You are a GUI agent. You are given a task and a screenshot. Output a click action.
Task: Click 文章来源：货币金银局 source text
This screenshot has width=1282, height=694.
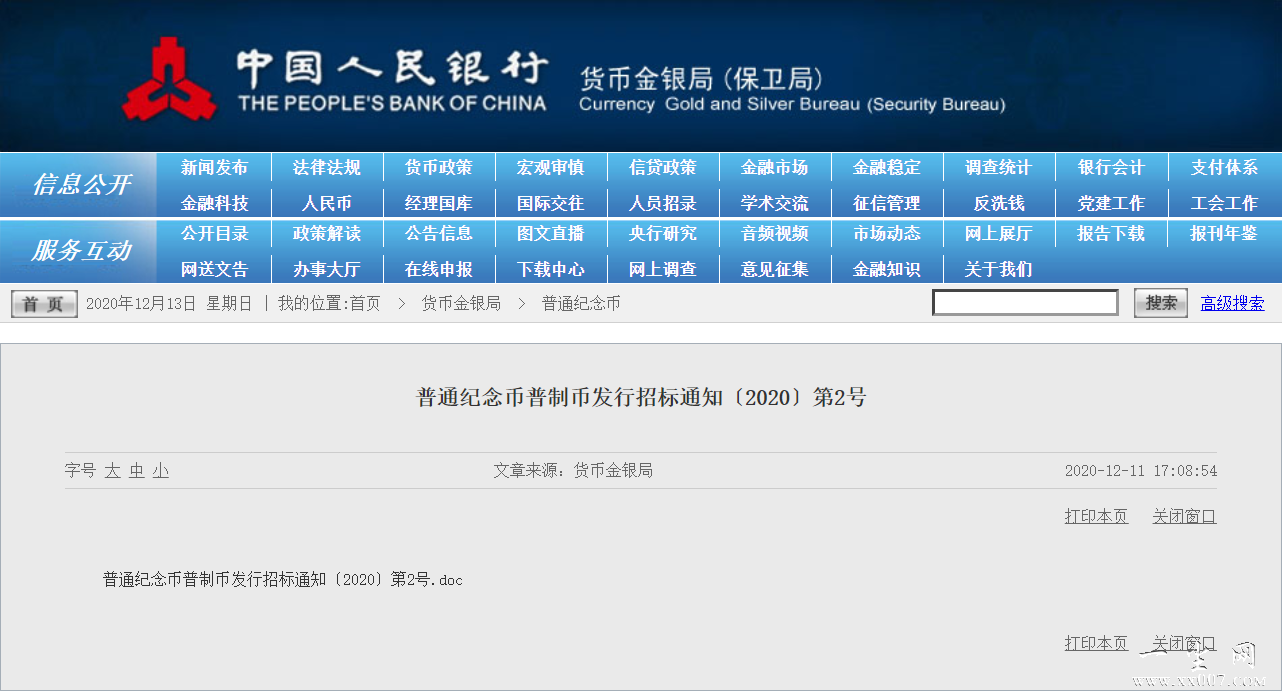click(x=573, y=470)
